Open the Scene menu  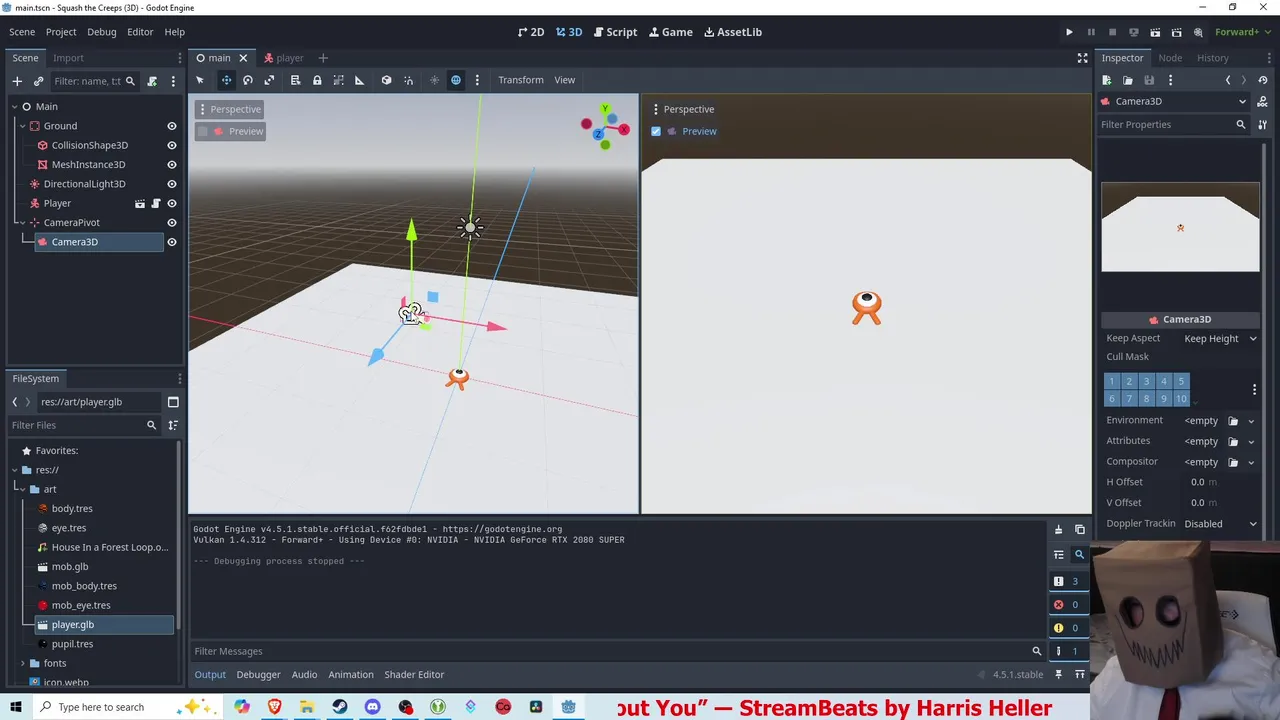22,32
